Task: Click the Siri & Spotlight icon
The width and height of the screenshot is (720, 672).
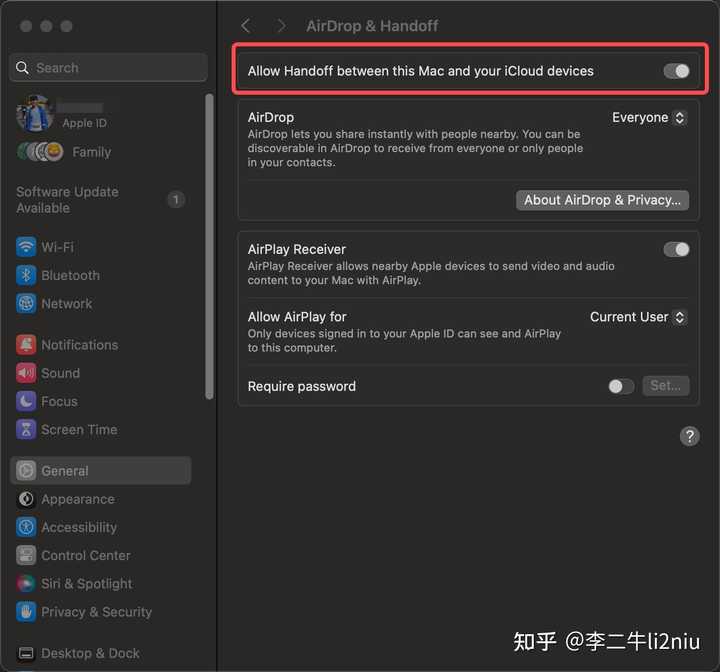Action: coord(26,584)
